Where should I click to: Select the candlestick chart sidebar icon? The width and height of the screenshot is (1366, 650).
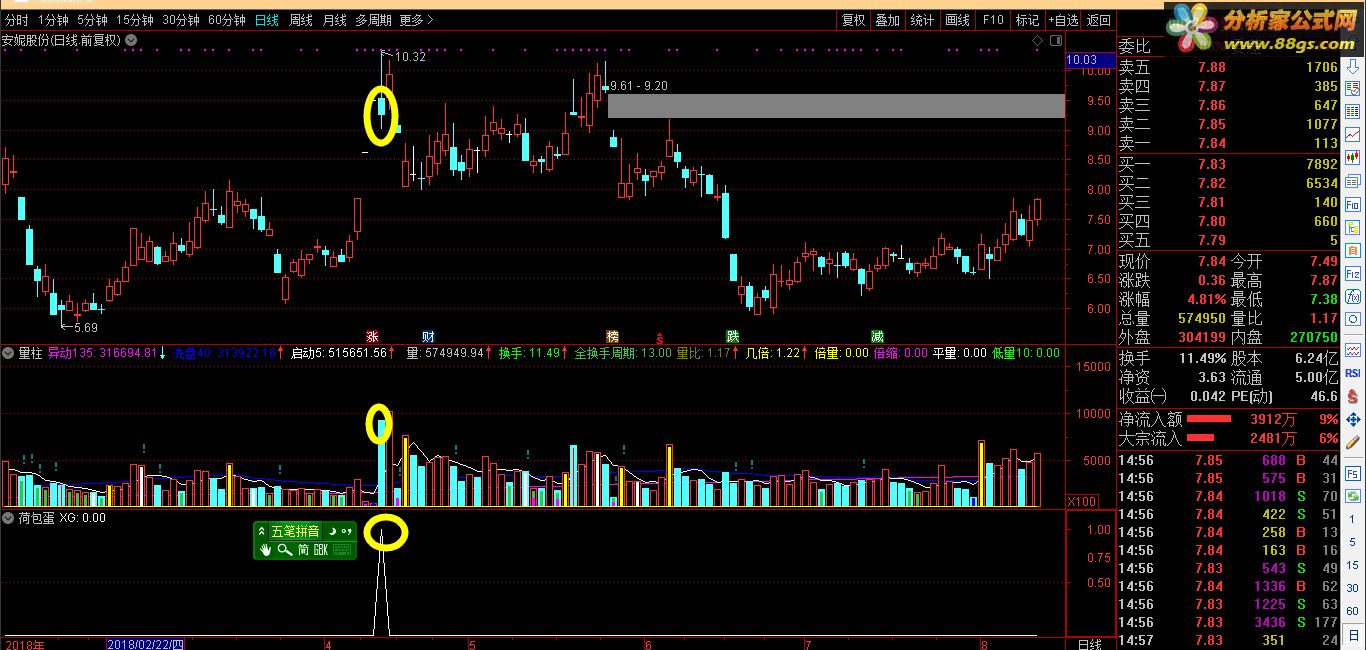[x=1353, y=156]
